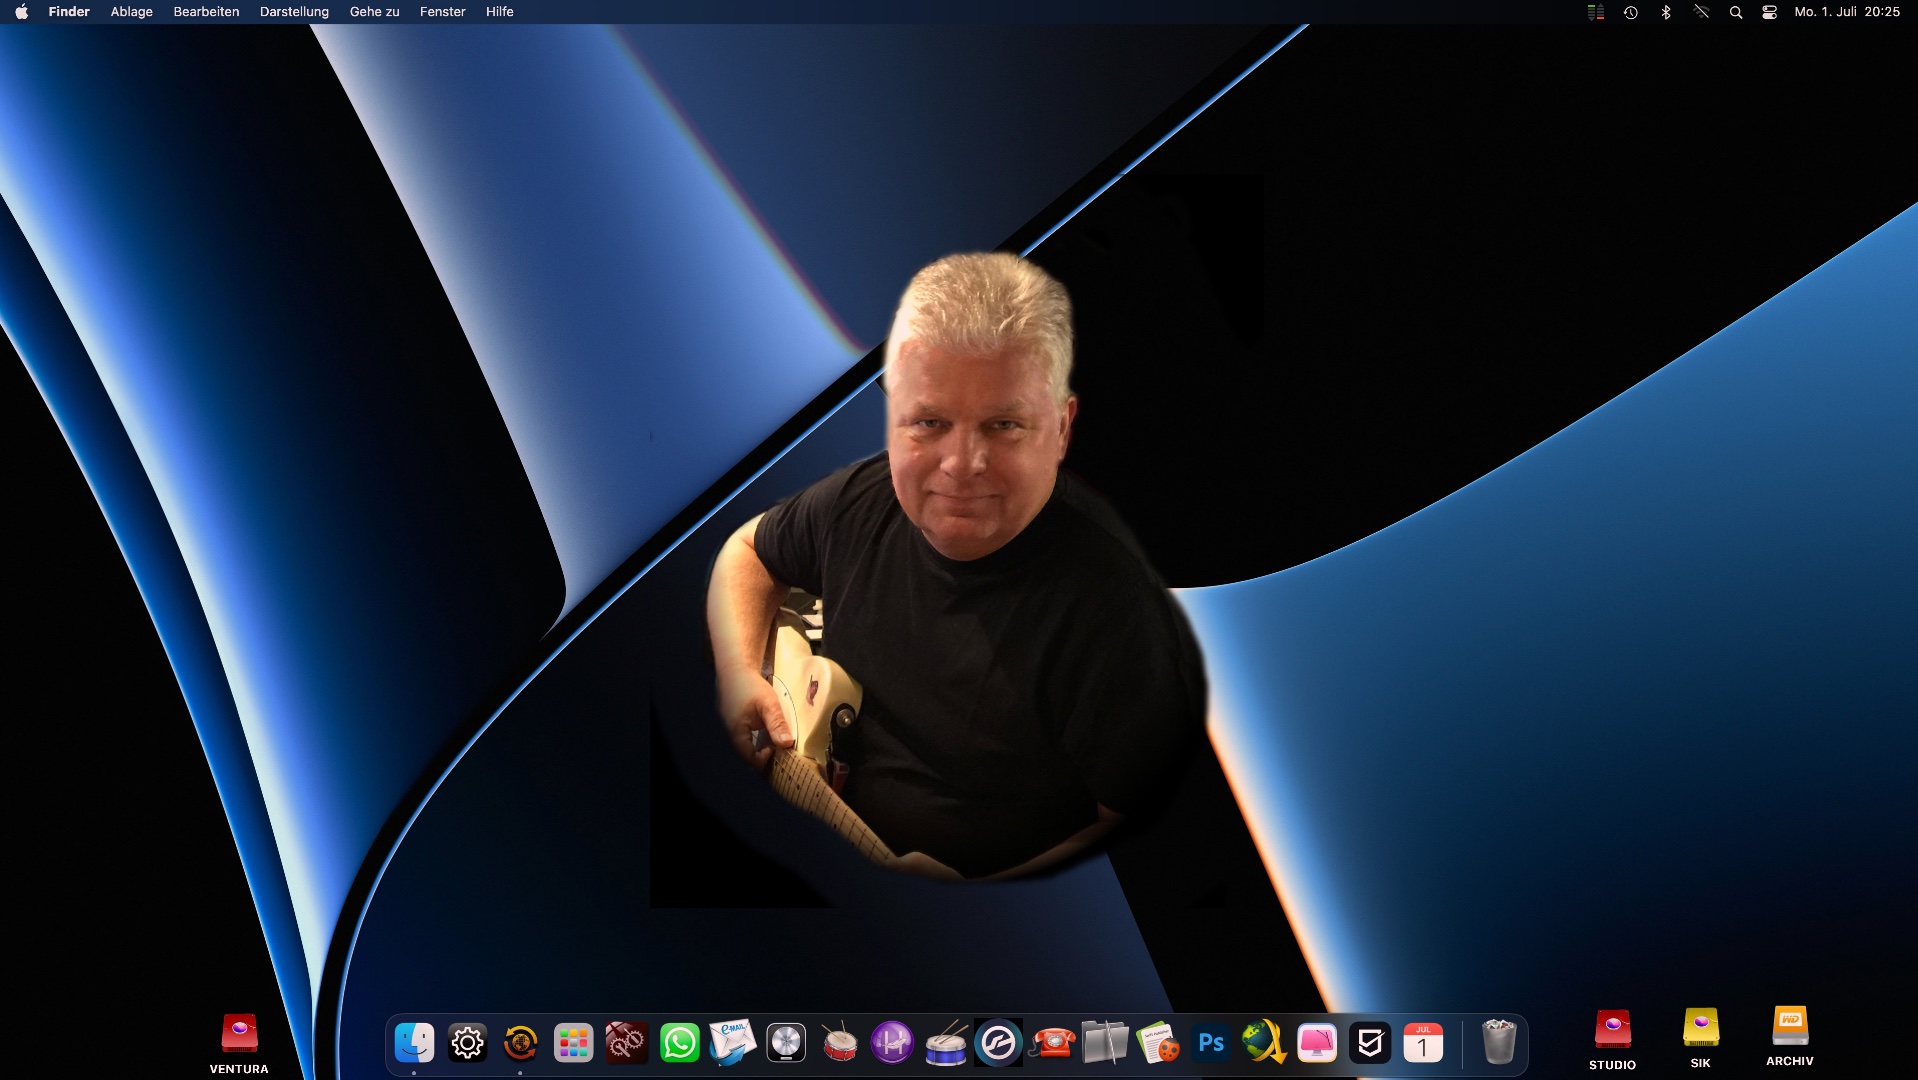This screenshot has width=1918, height=1080.
Task: Open the Trash in the Dock
Action: pyautogui.click(x=1498, y=1042)
